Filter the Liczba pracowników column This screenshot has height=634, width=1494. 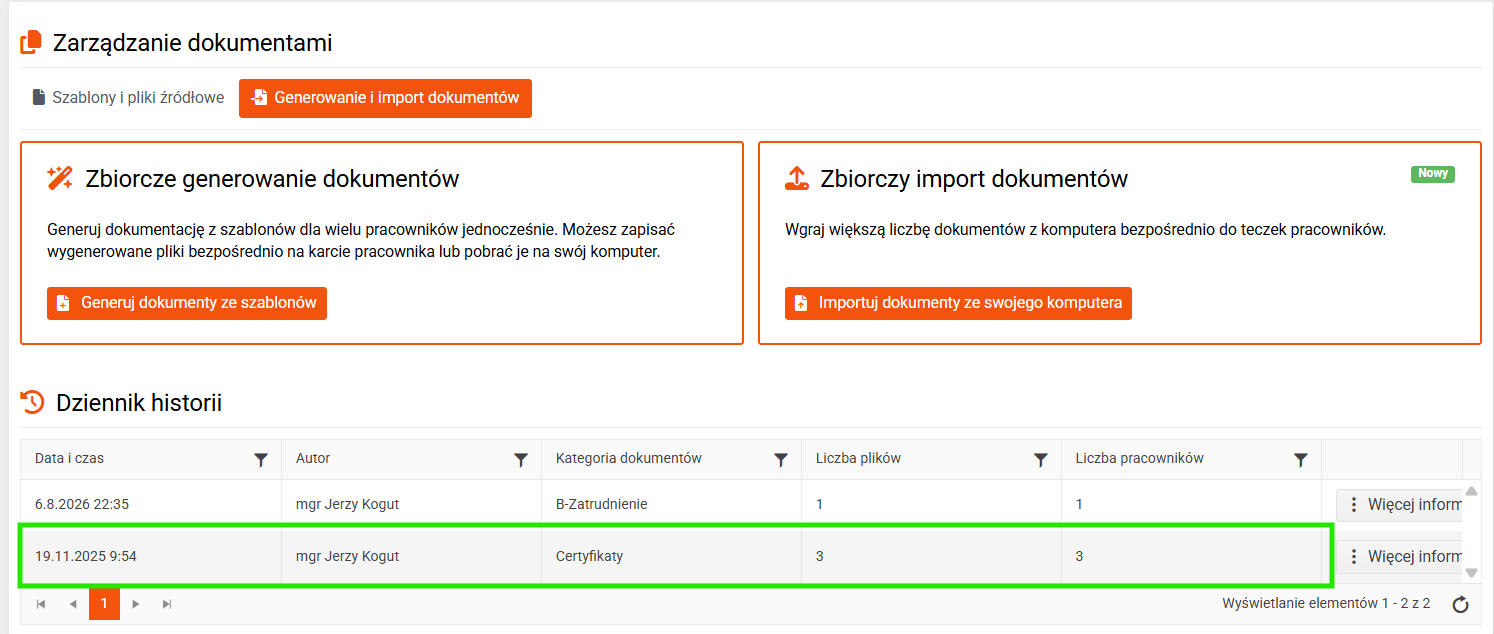pyautogui.click(x=1301, y=460)
